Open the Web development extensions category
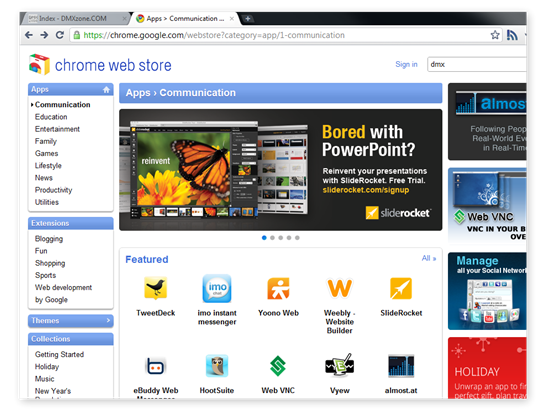This screenshot has width=539, height=409. pos(63,287)
